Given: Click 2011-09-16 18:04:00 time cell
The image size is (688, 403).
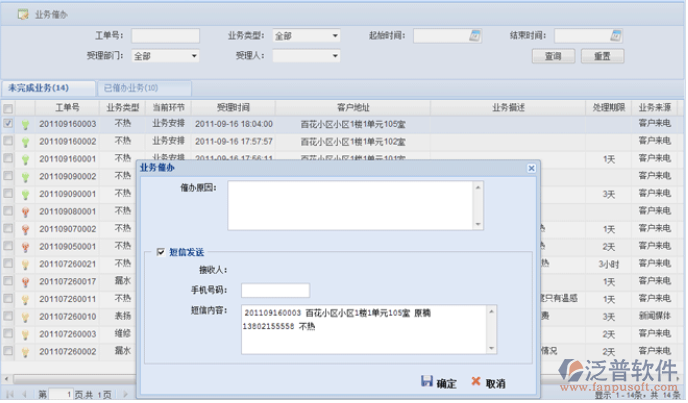Looking at the screenshot, I should 234,125.
